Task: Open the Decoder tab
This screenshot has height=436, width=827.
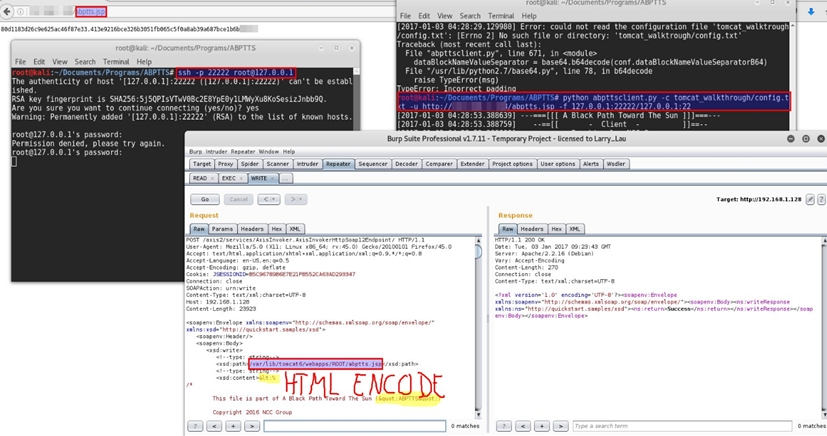Action: coord(406,164)
